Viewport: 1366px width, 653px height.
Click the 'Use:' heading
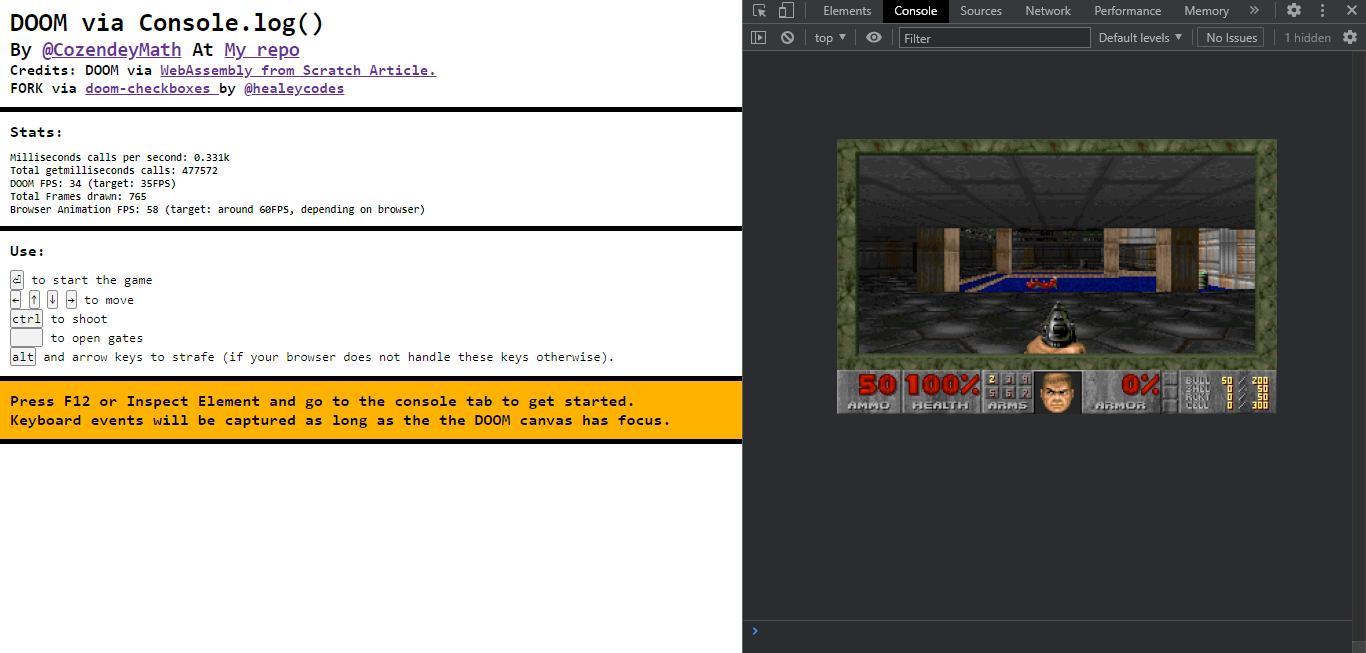click(x=27, y=251)
